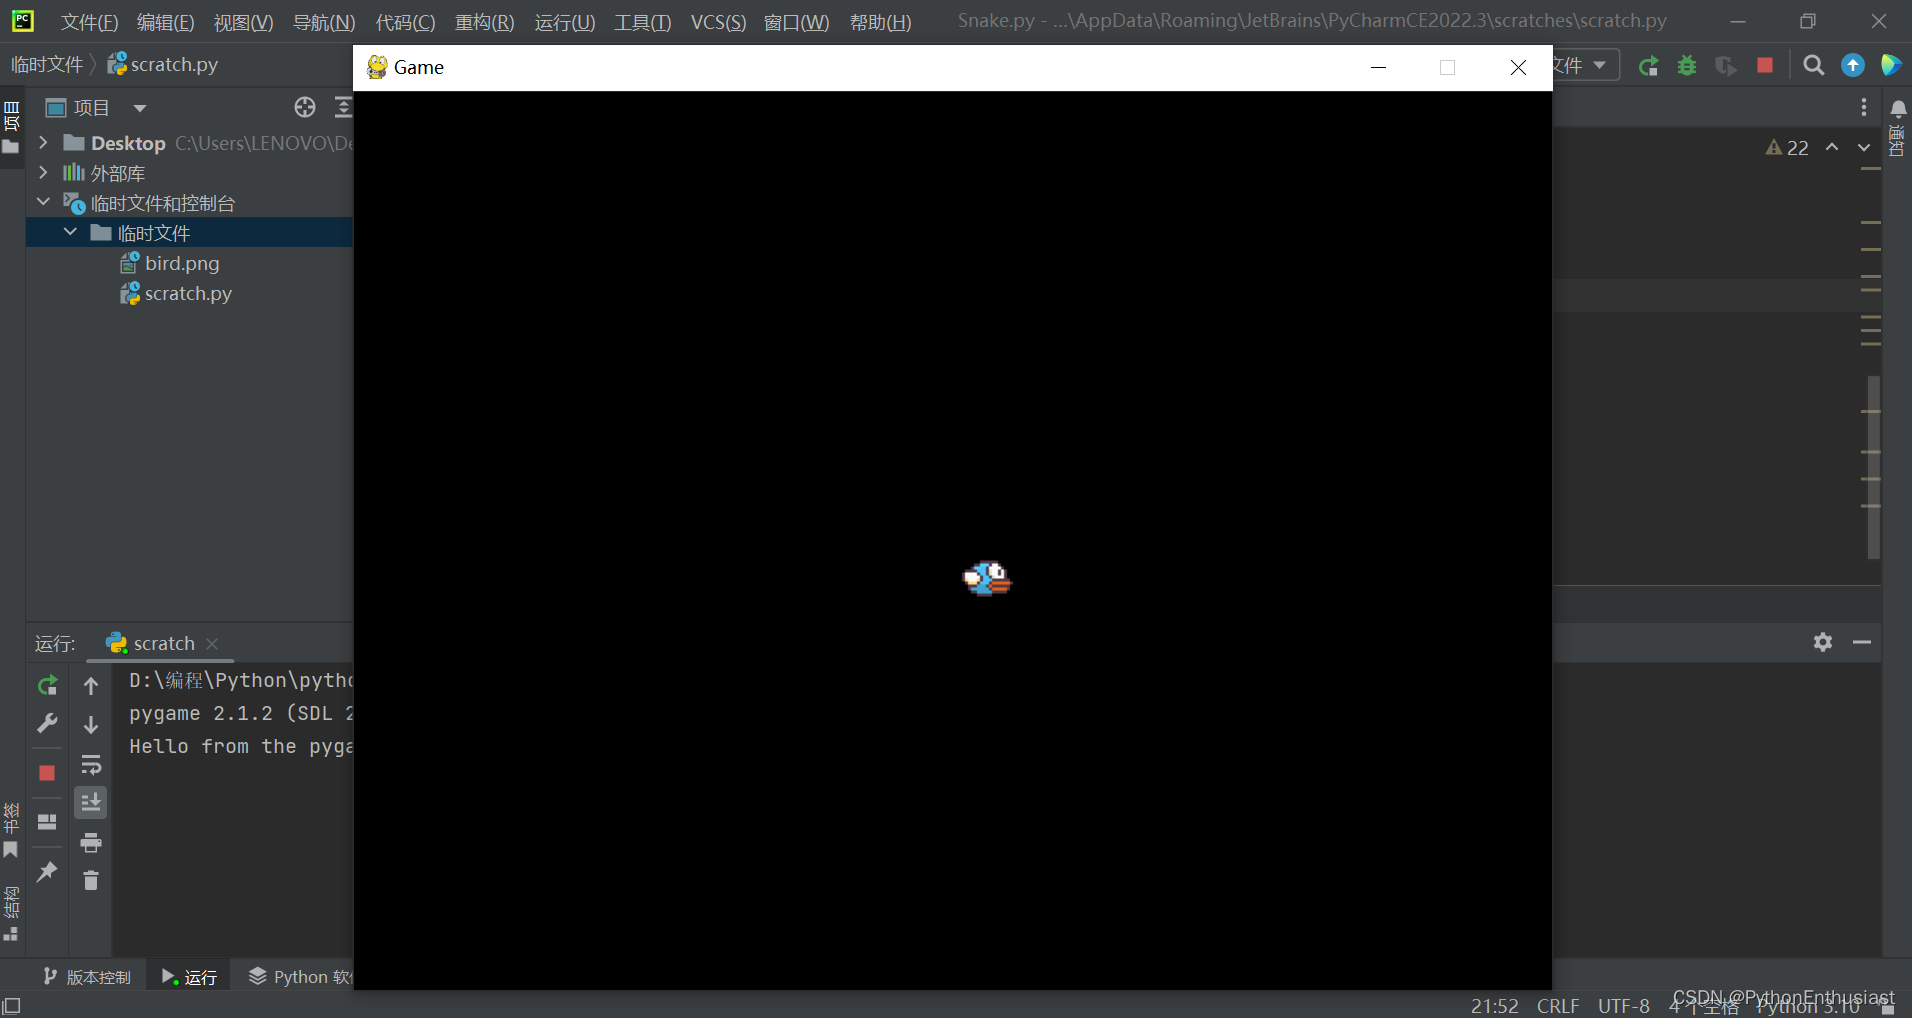Click the previous problem up arrow
This screenshot has width=1912, height=1018.
(x=1832, y=147)
